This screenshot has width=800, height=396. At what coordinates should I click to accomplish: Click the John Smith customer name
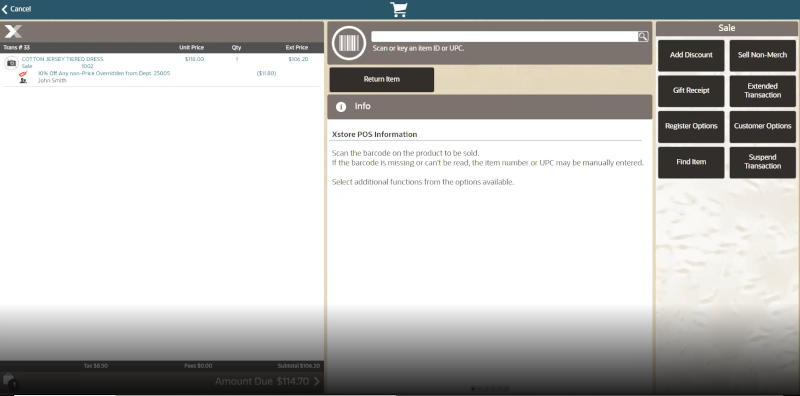click(x=52, y=81)
